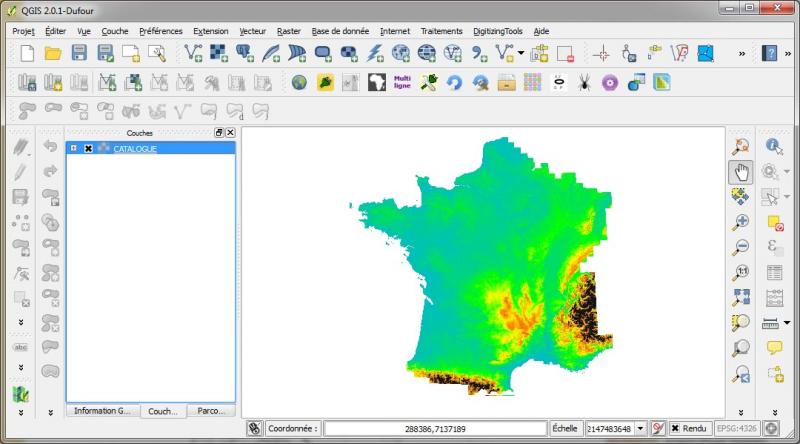Toggle mouse coordinate display in the status bar

pyautogui.click(x=255, y=428)
